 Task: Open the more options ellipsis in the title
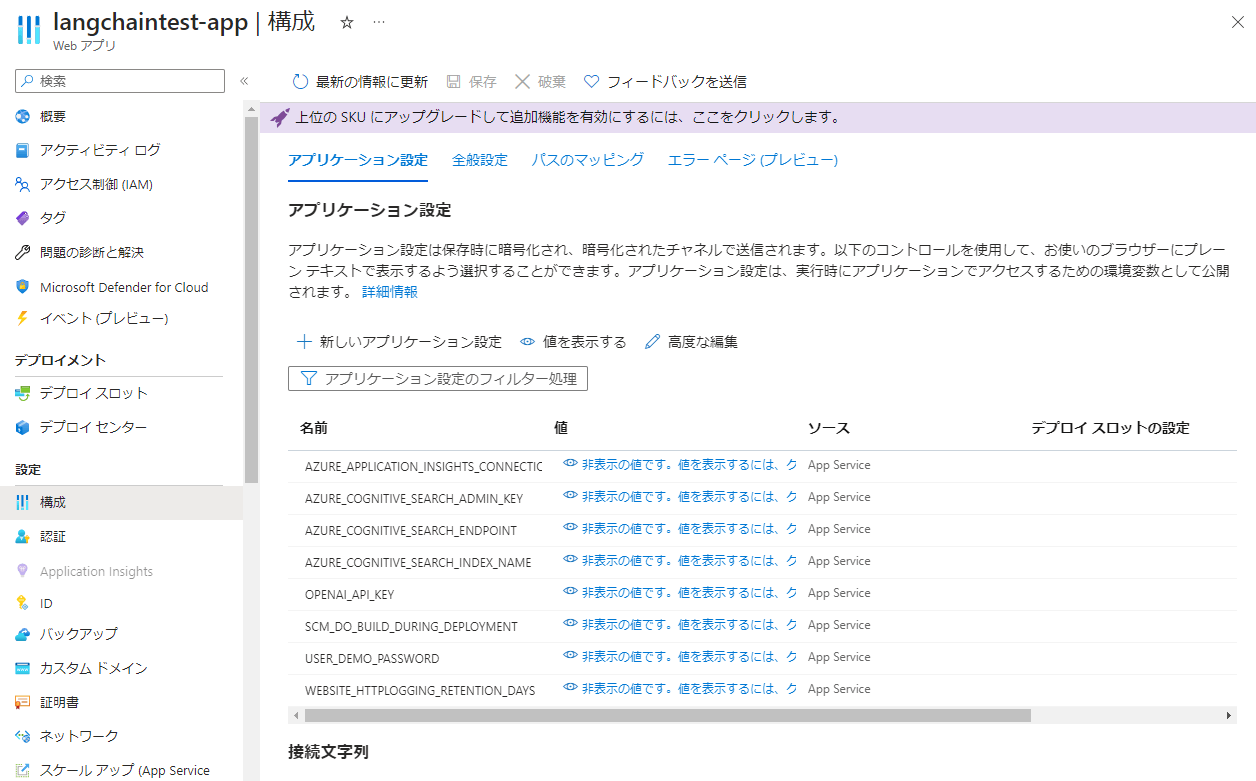click(x=379, y=22)
